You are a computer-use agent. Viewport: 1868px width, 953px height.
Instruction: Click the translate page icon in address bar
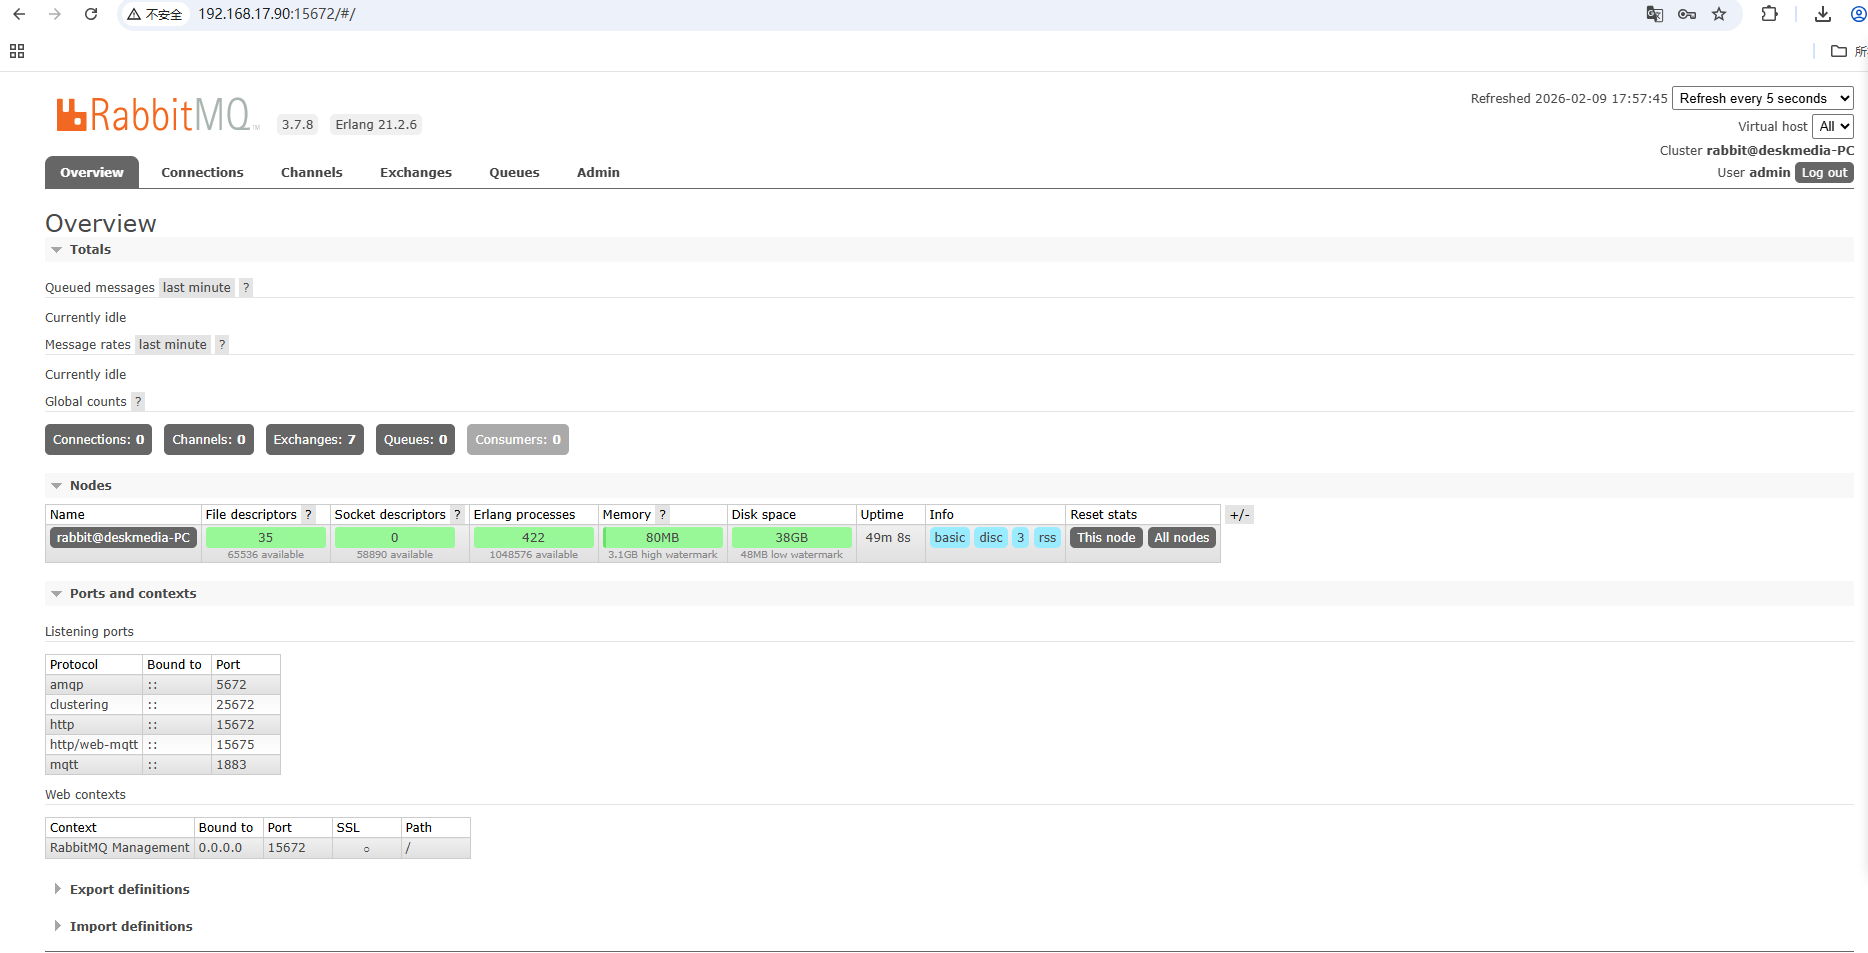[1655, 14]
